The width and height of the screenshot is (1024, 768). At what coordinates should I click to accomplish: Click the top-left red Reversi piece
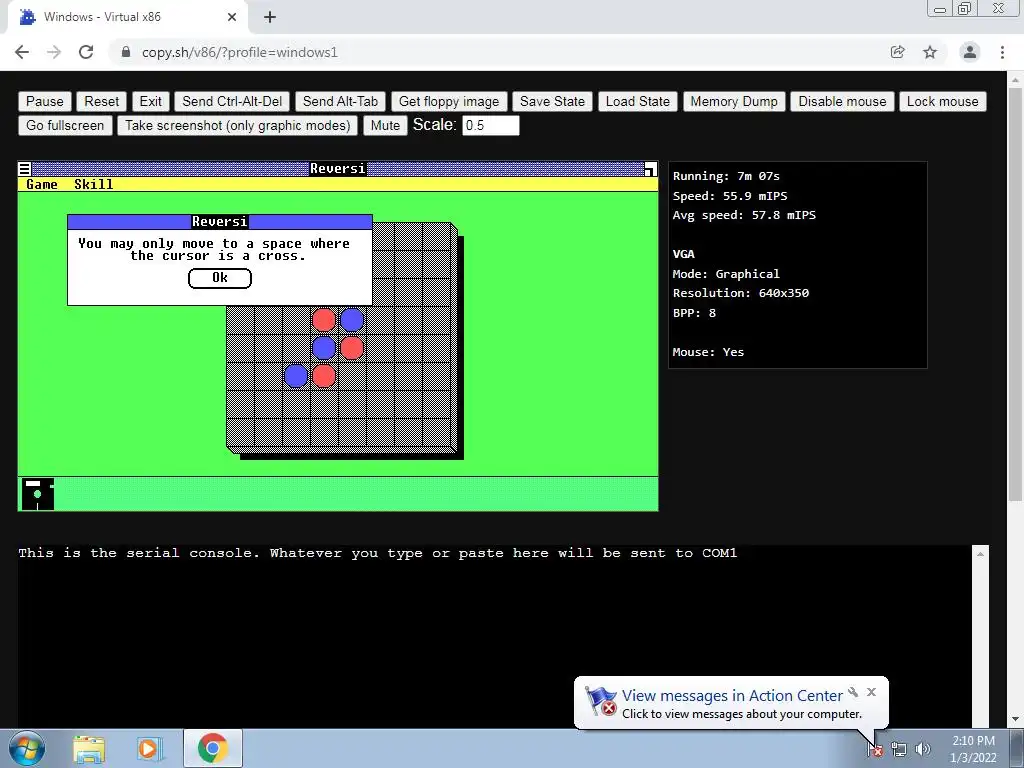(324, 320)
